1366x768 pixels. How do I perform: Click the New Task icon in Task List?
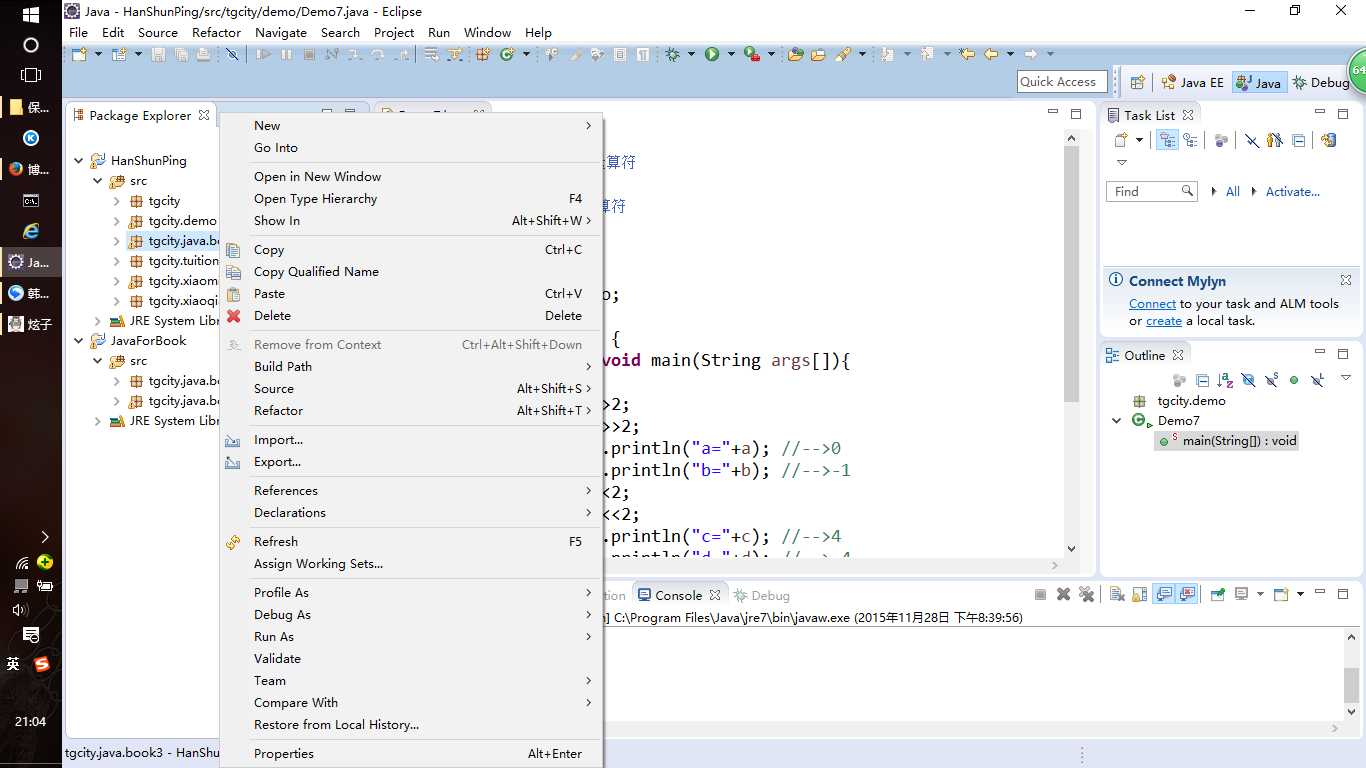pos(1121,140)
